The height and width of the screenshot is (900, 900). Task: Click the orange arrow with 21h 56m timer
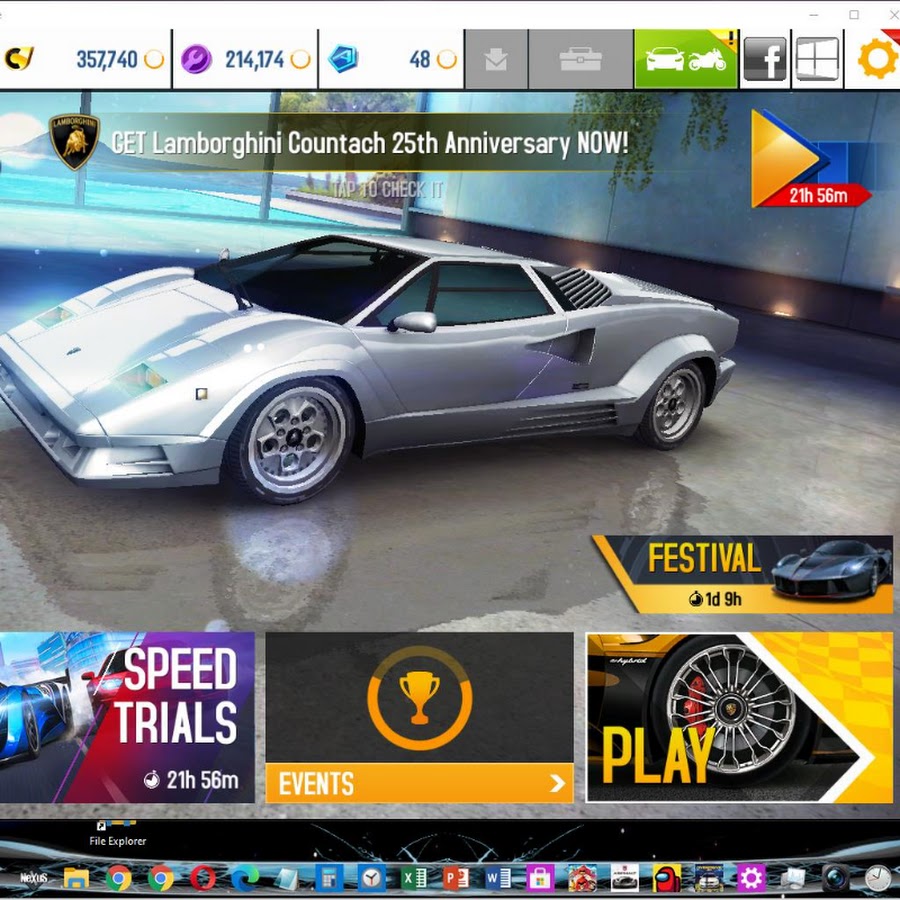point(810,159)
